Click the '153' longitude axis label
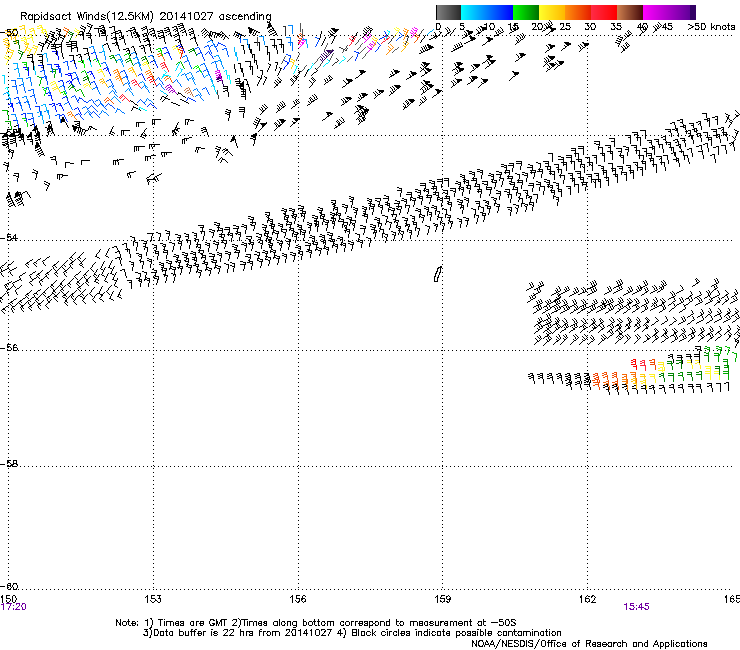Viewport: 740px width, 650px height. point(153,599)
